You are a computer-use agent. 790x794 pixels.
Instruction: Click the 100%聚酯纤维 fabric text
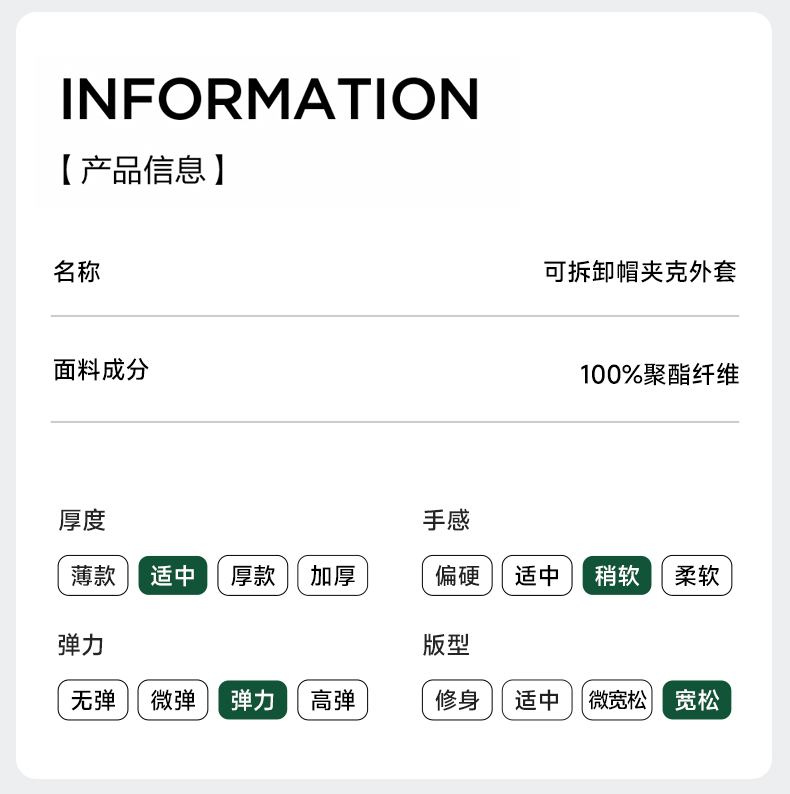point(659,375)
